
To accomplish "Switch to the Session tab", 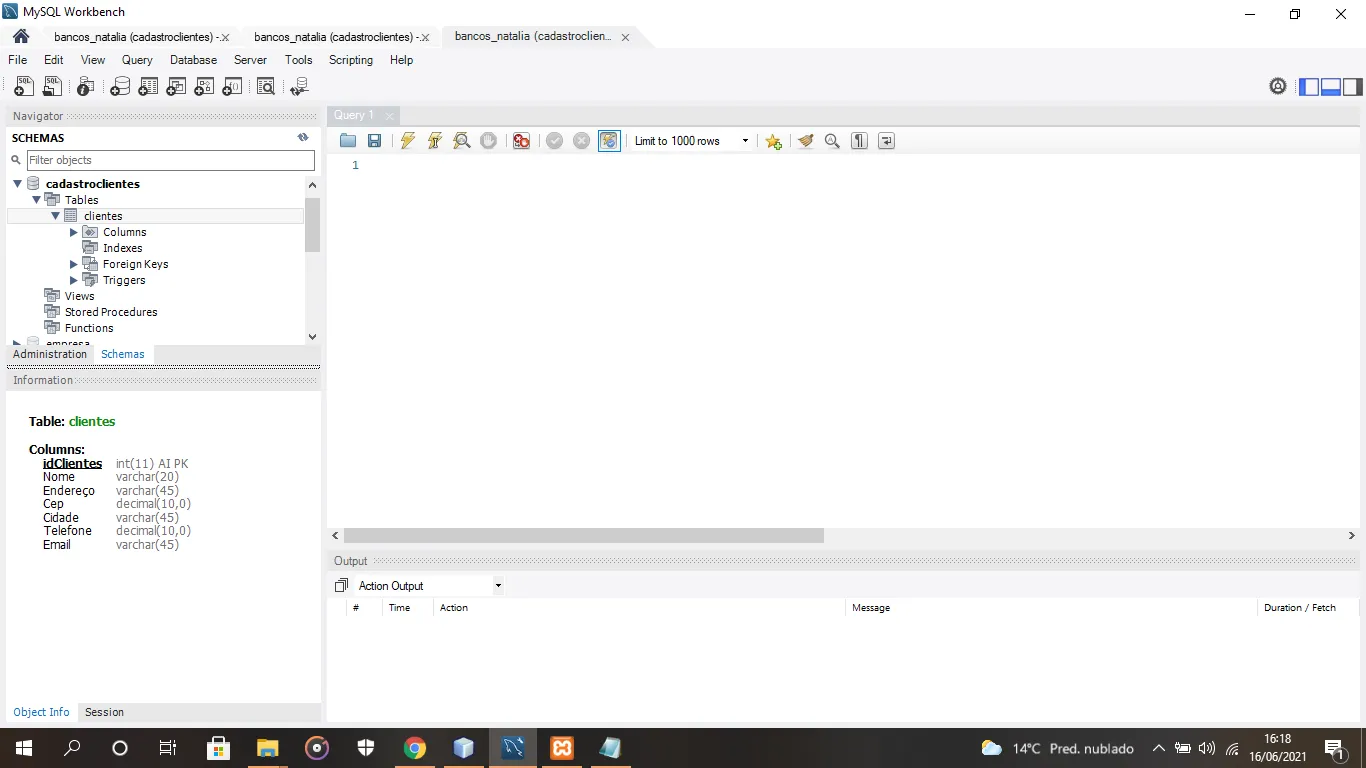I will point(104,712).
